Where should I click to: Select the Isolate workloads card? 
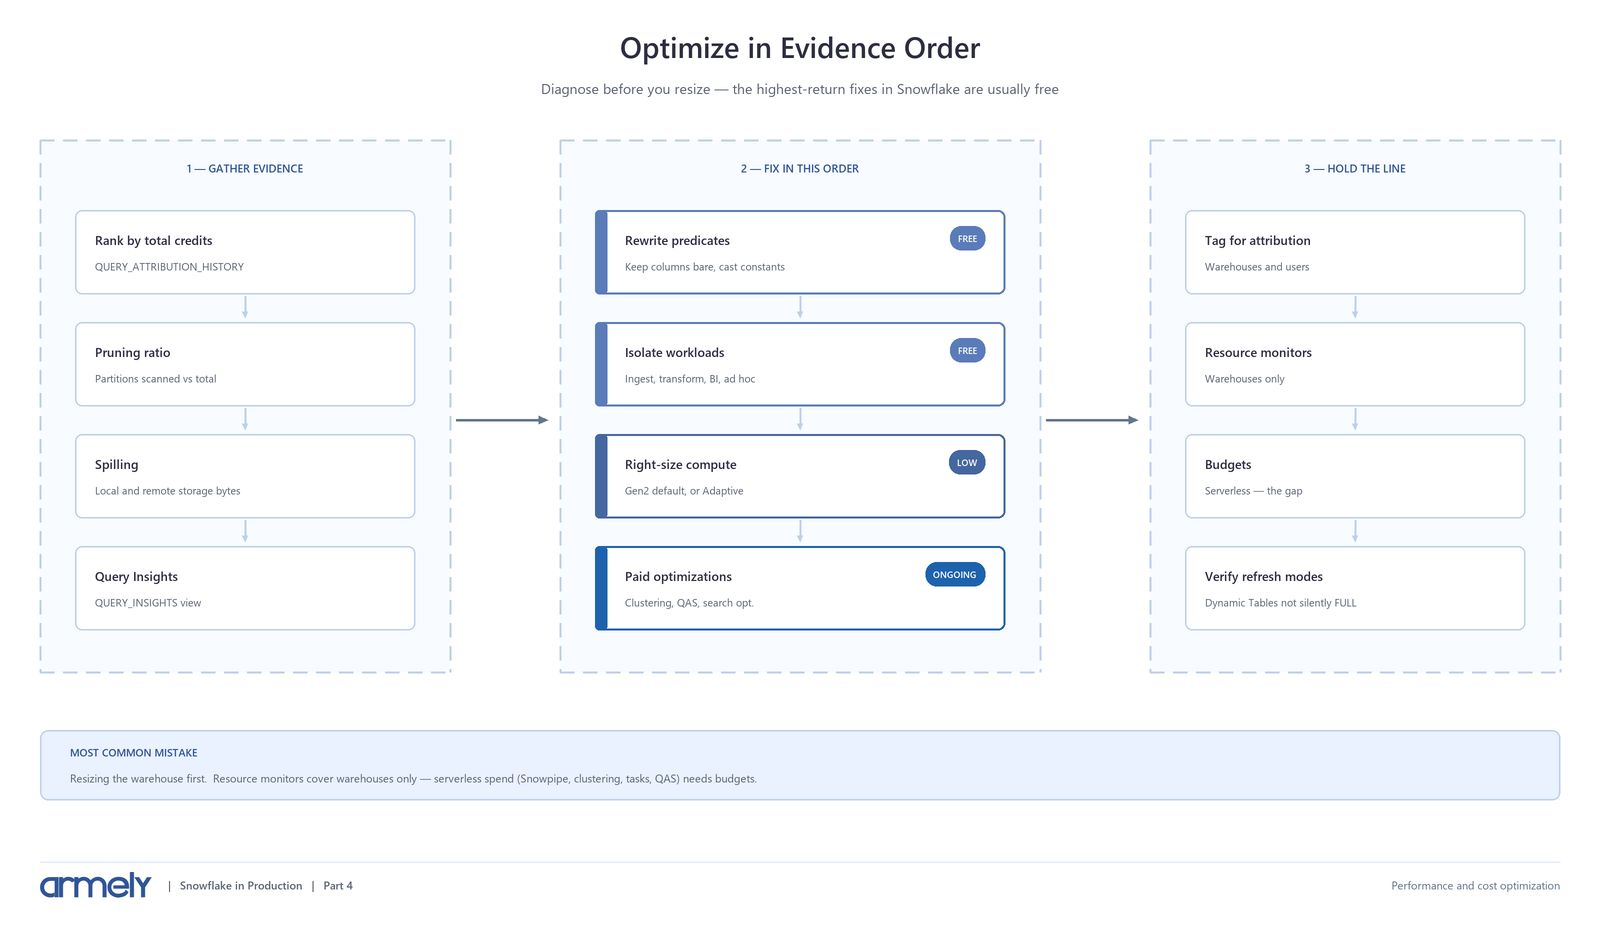pyautogui.click(x=800, y=364)
